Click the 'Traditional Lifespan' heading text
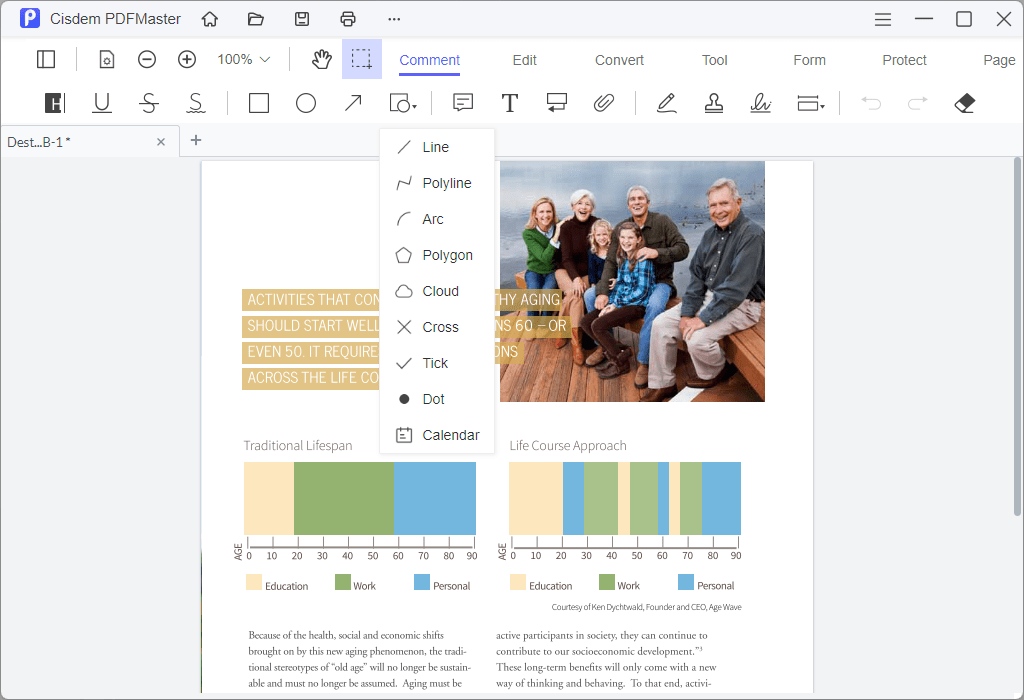 [298, 445]
